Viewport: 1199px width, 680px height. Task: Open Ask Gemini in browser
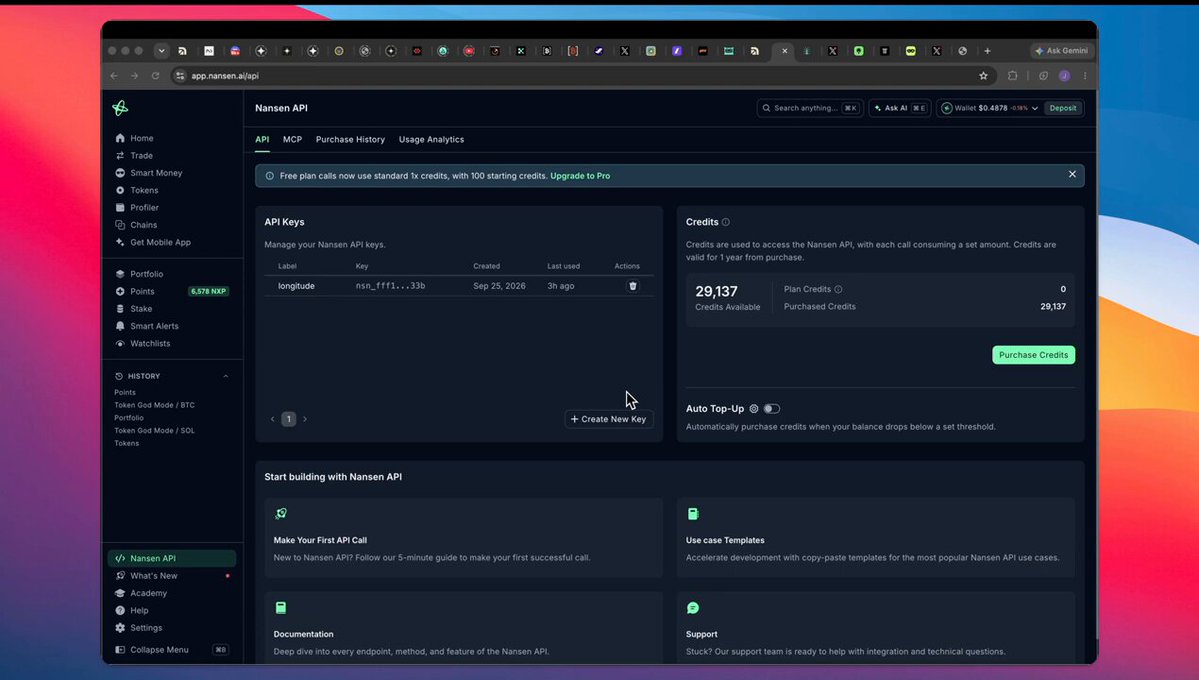tap(1061, 51)
